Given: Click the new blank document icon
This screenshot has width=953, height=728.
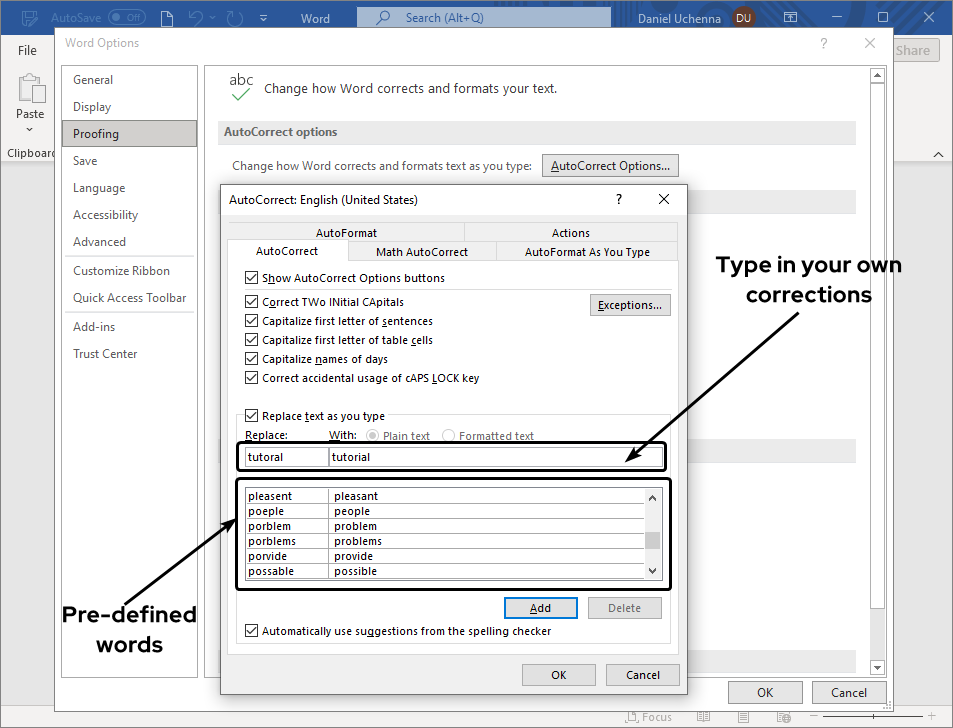Looking at the screenshot, I should coord(167,17).
